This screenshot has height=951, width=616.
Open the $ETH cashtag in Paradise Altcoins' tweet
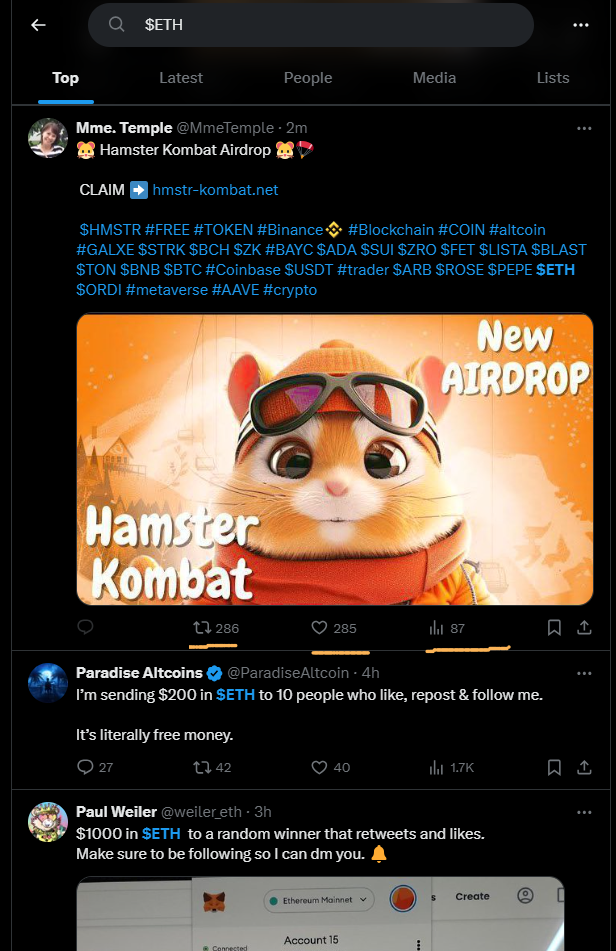[x=236, y=694]
